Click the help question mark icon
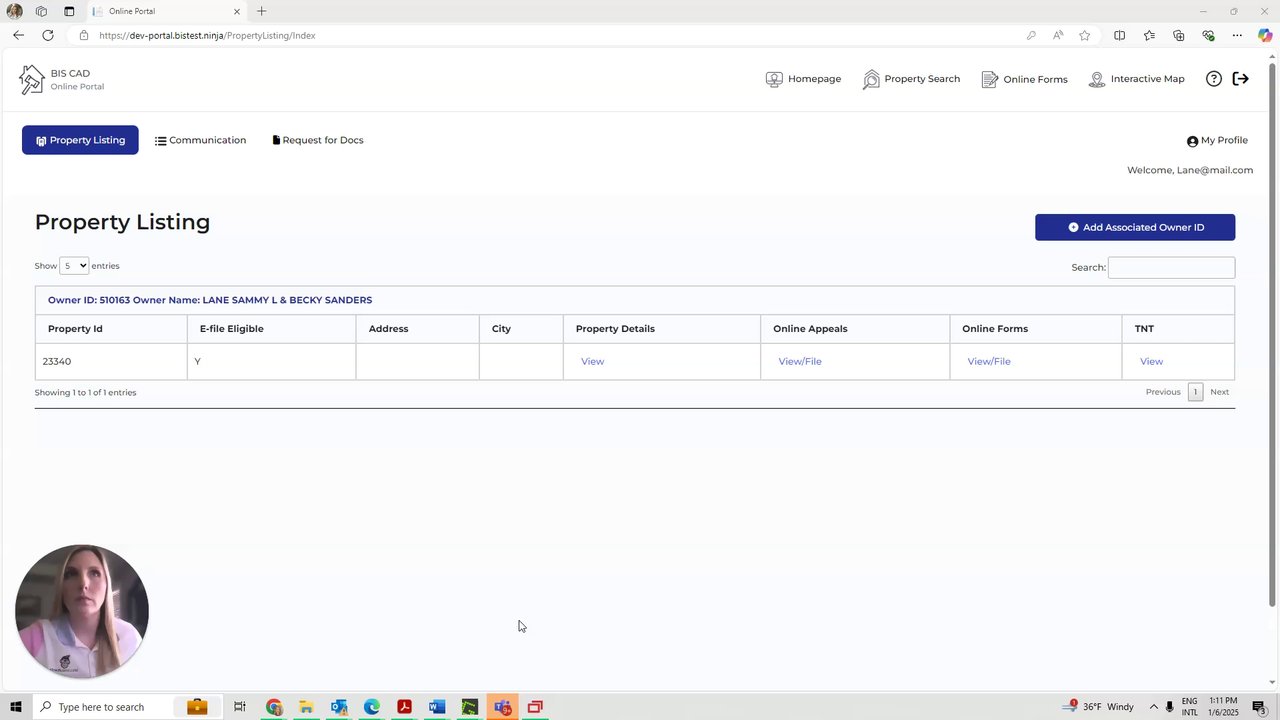Image resolution: width=1280 pixels, height=720 pixels. pyautogui.click(x=1213, y=79)
